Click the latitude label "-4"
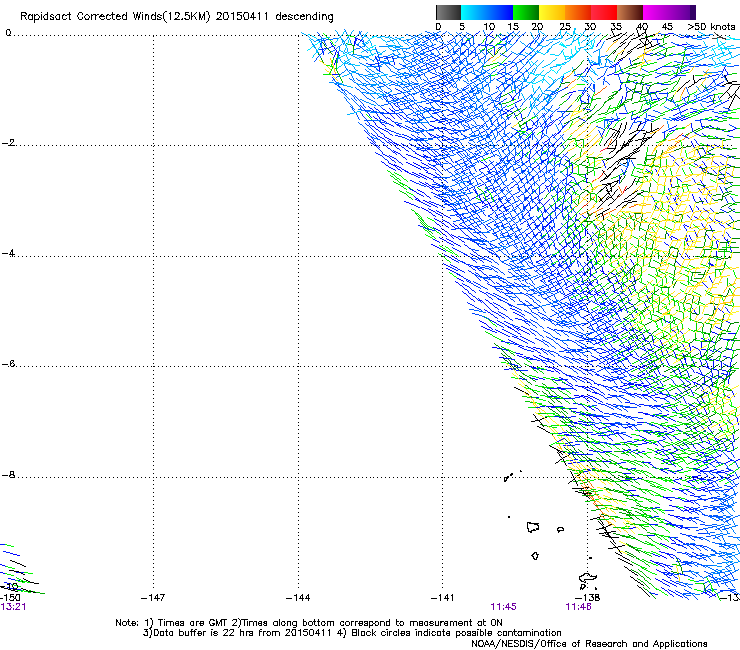This screenshot has height=650, width=740. (8, 253)
